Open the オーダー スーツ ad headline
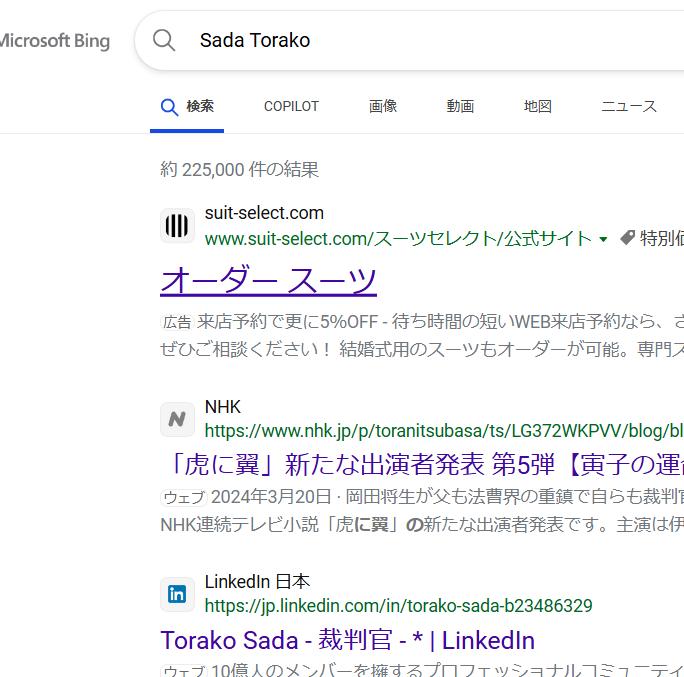 (x=268, y=280)
